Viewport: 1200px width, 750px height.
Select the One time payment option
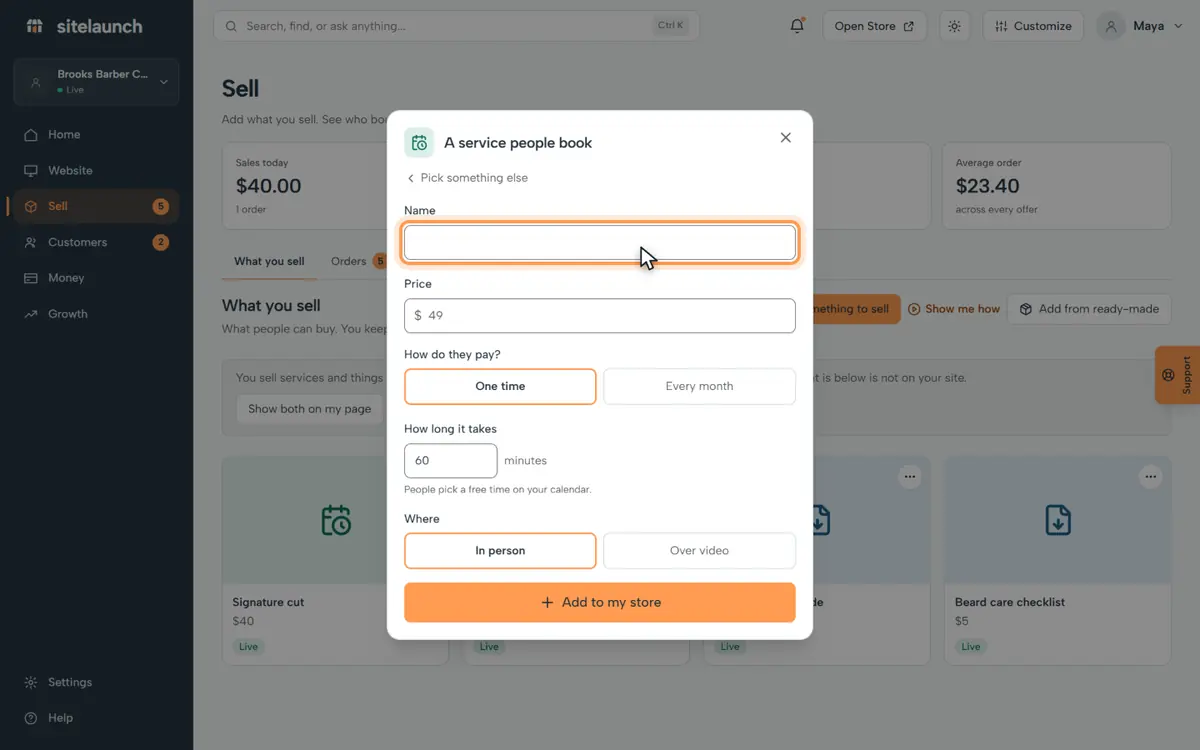coord(500,386)
